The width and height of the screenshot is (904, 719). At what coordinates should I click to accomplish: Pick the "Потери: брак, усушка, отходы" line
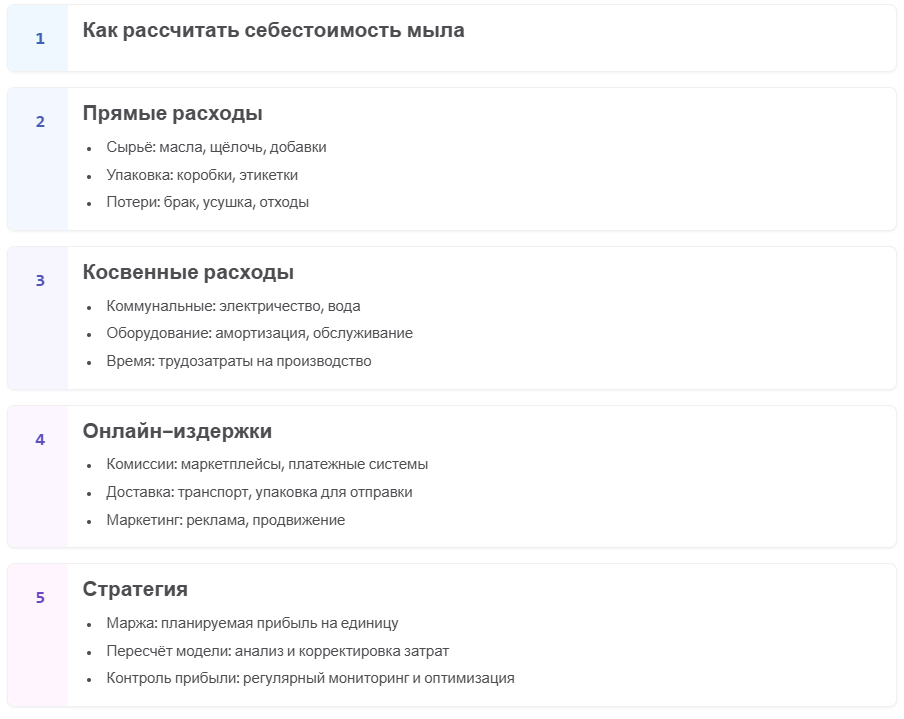coord(207,202)
